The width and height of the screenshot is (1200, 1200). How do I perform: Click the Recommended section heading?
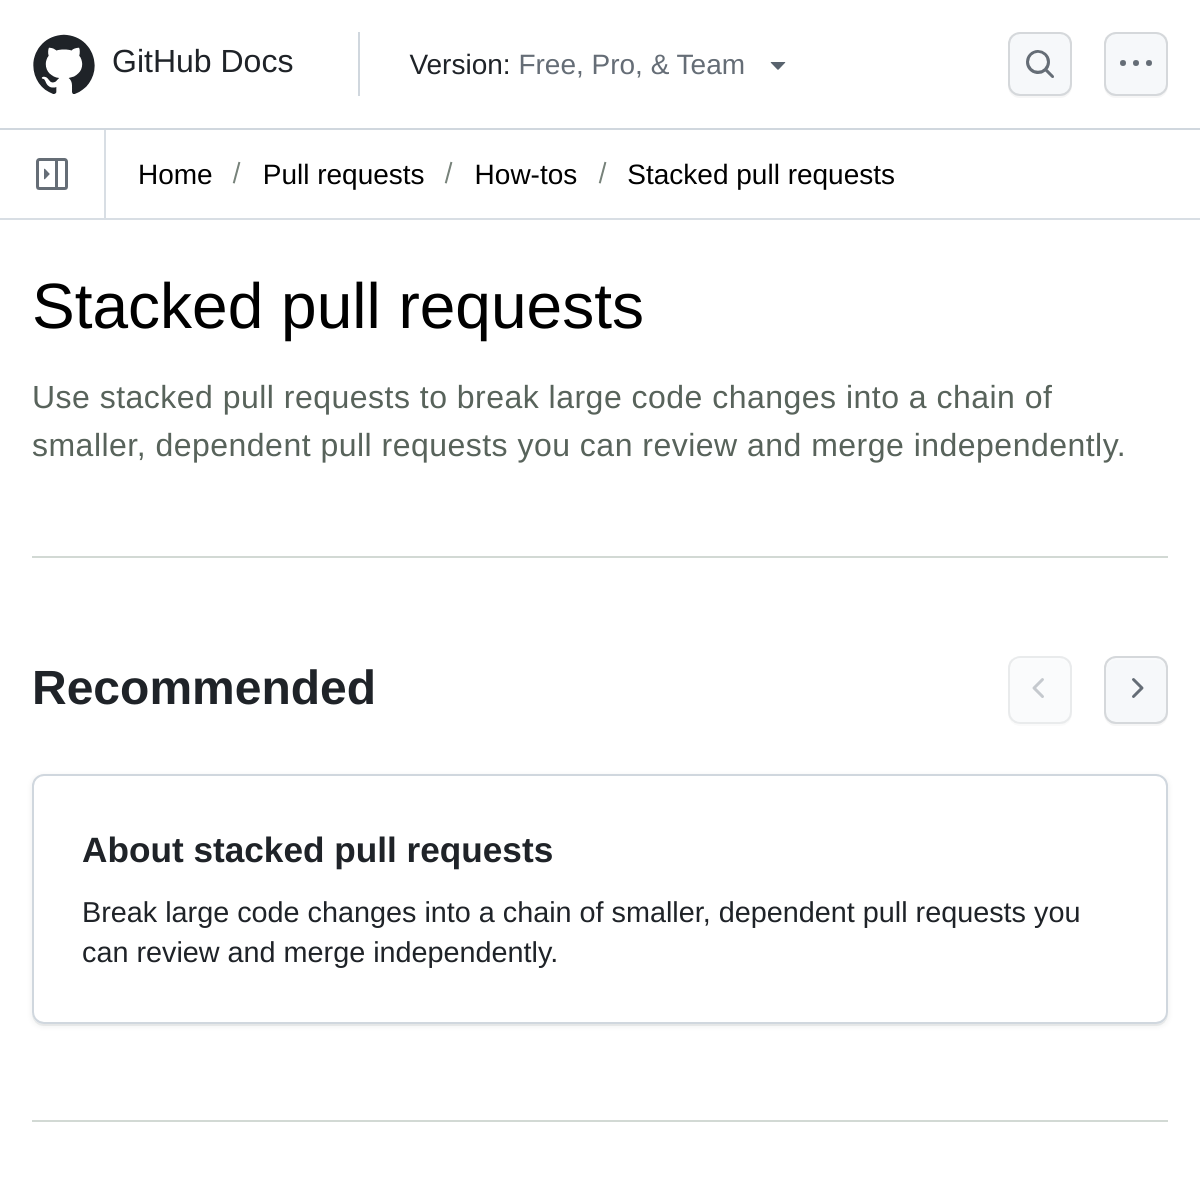(204, 688)
